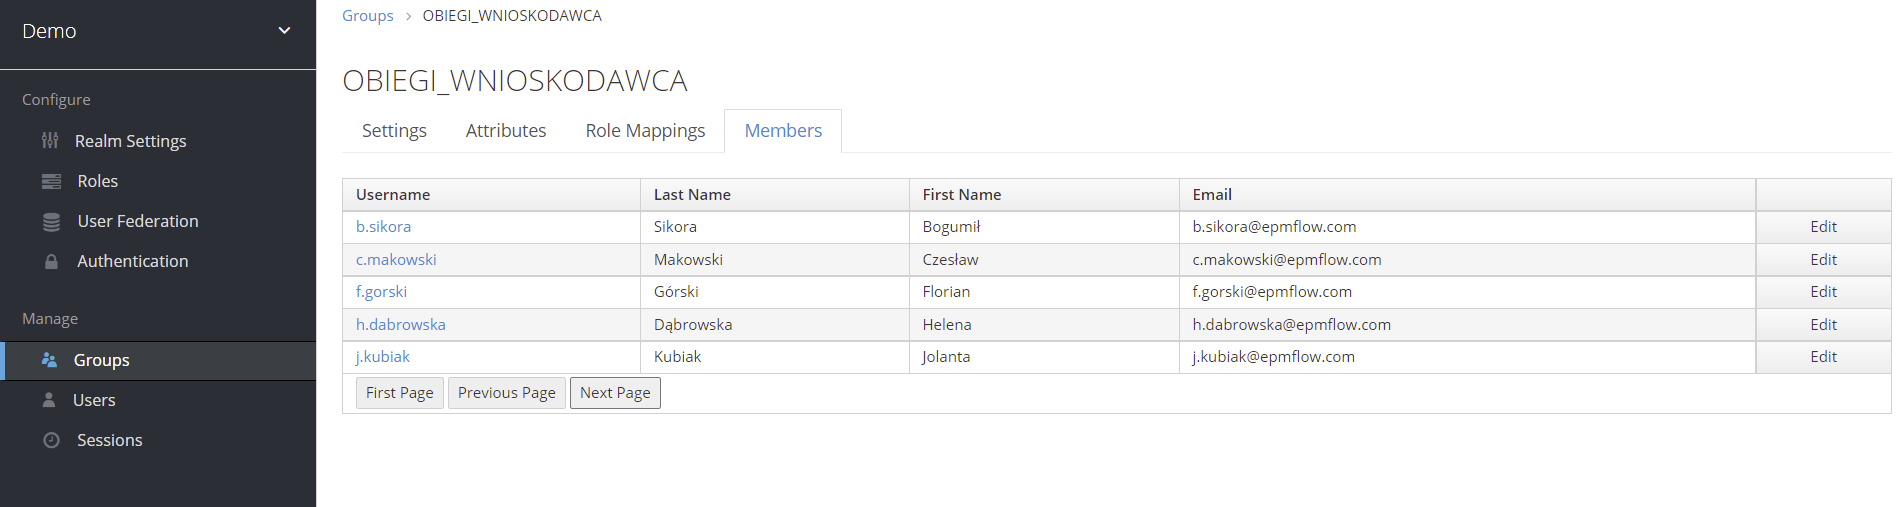Click the Roles list icon

tap(51, 181)
